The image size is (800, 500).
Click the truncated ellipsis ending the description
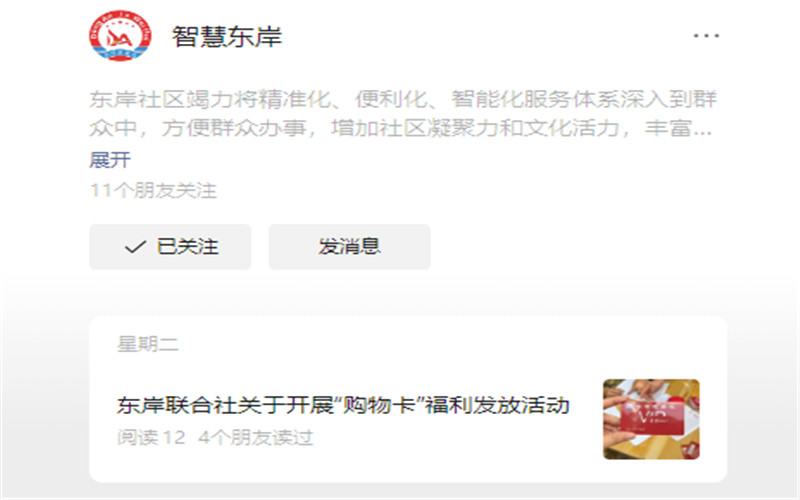tap(703, 129)
